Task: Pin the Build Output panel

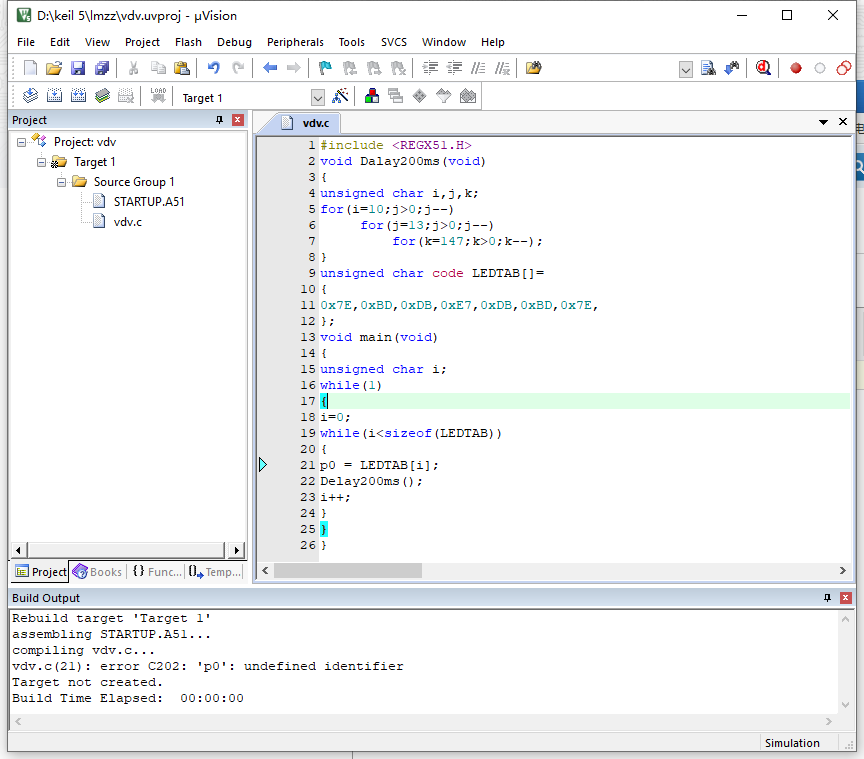Action: tap(827, 597)
